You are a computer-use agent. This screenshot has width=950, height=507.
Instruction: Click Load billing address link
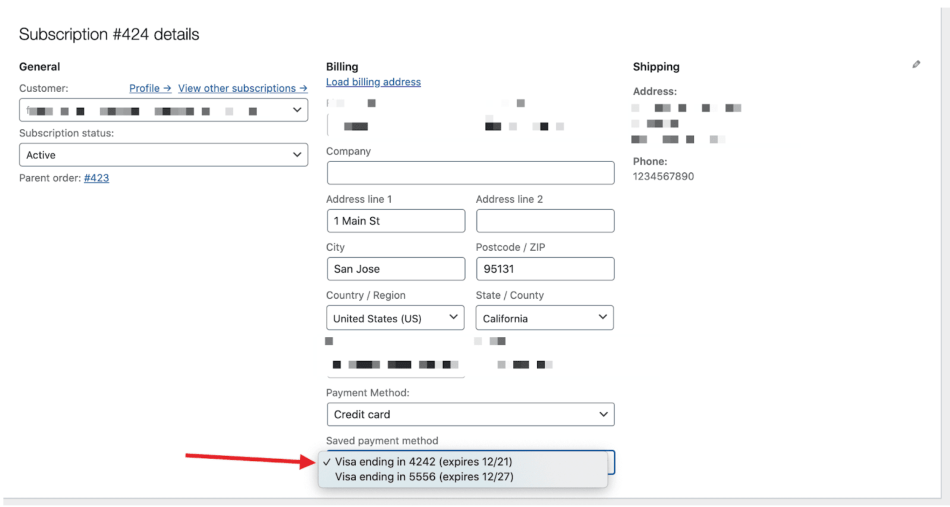(373, 82)
